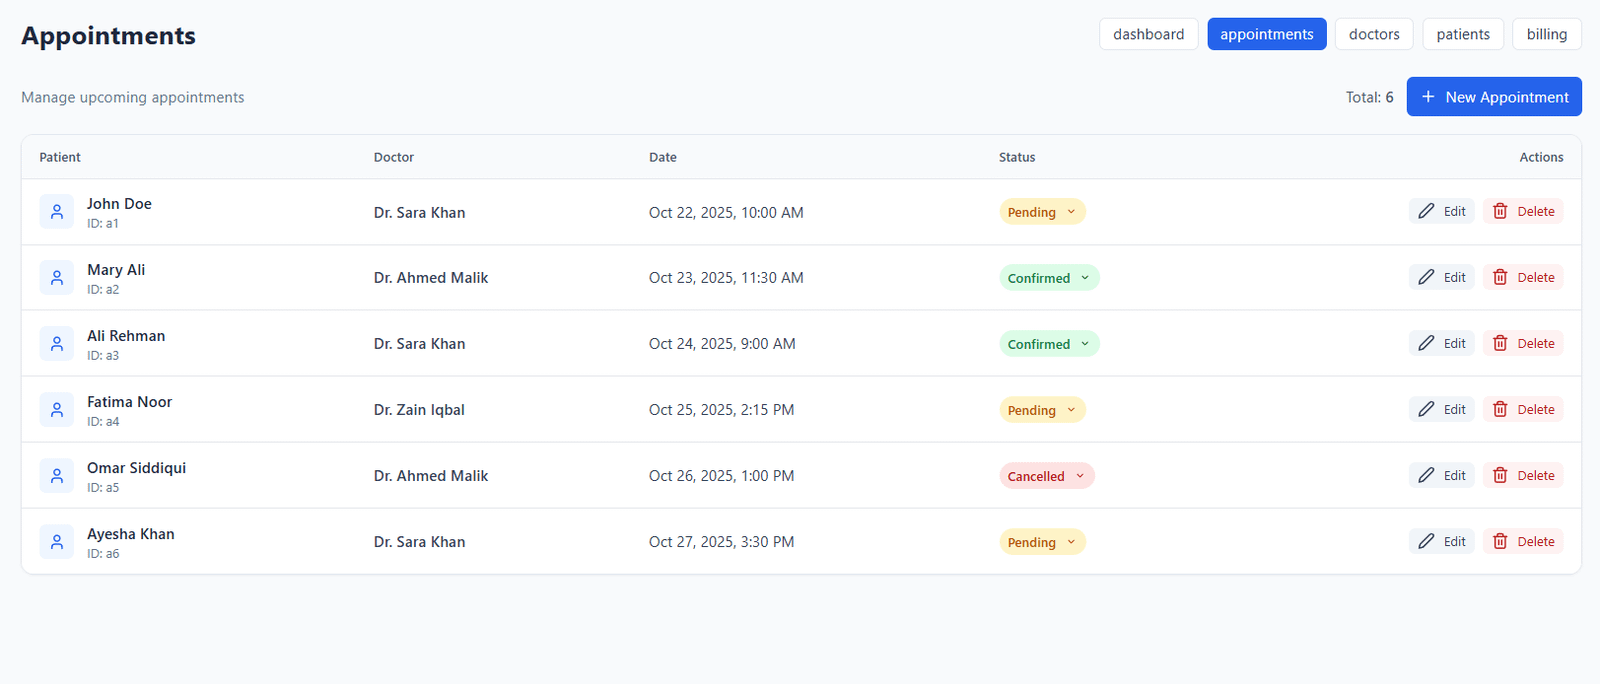
Task: Go to the doctors tab
Action: coord(1374,34)
